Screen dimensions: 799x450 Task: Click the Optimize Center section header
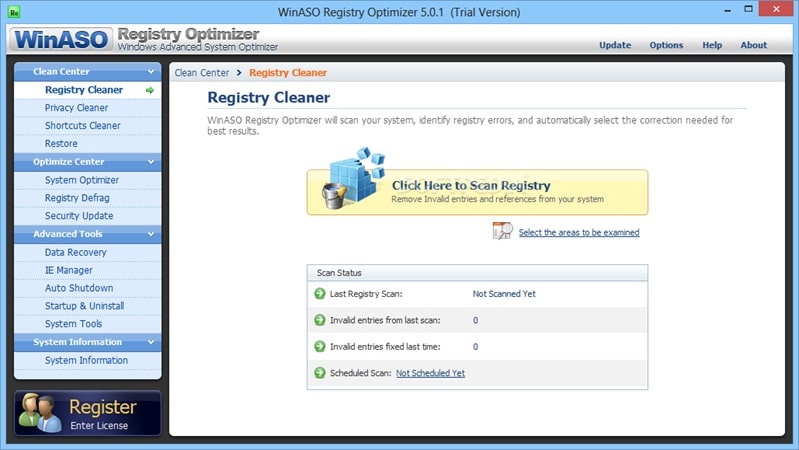coord(88,162)
